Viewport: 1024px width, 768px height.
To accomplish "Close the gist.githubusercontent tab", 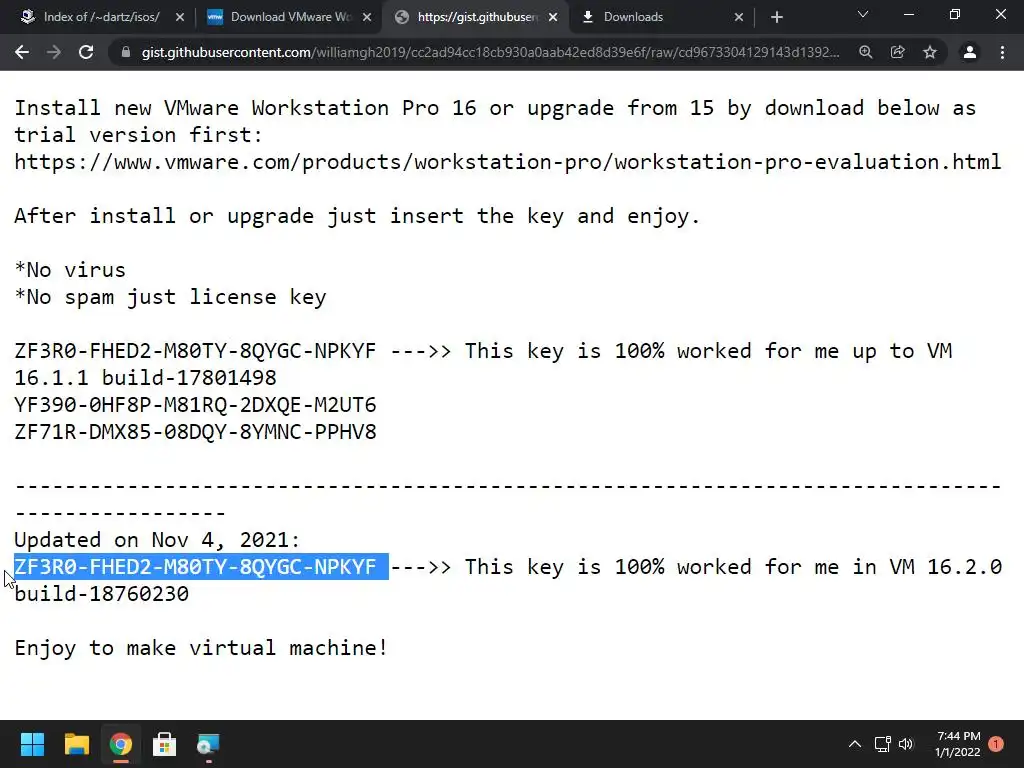I will click(x=553, y=17).
